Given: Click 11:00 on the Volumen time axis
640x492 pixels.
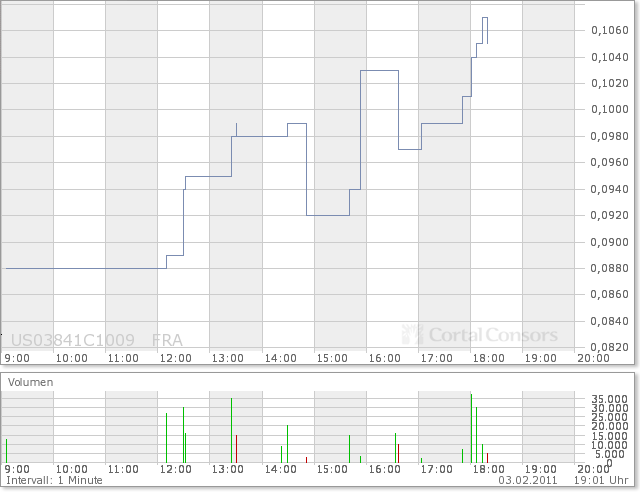Looking at the screenshot, I should point(123,470).
